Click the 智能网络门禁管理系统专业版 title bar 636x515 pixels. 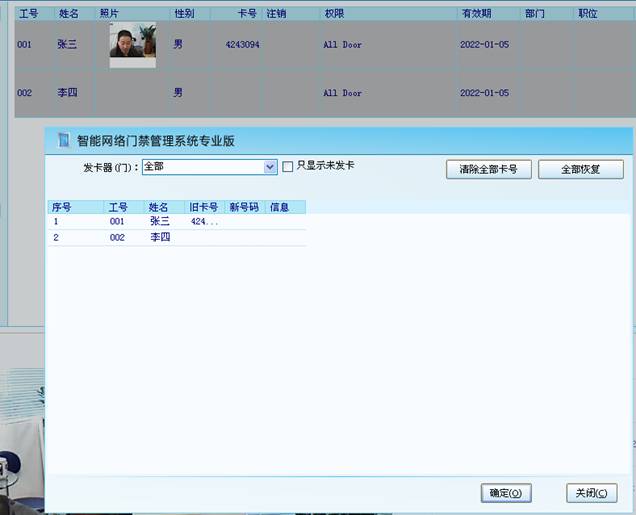pos(339,141)
